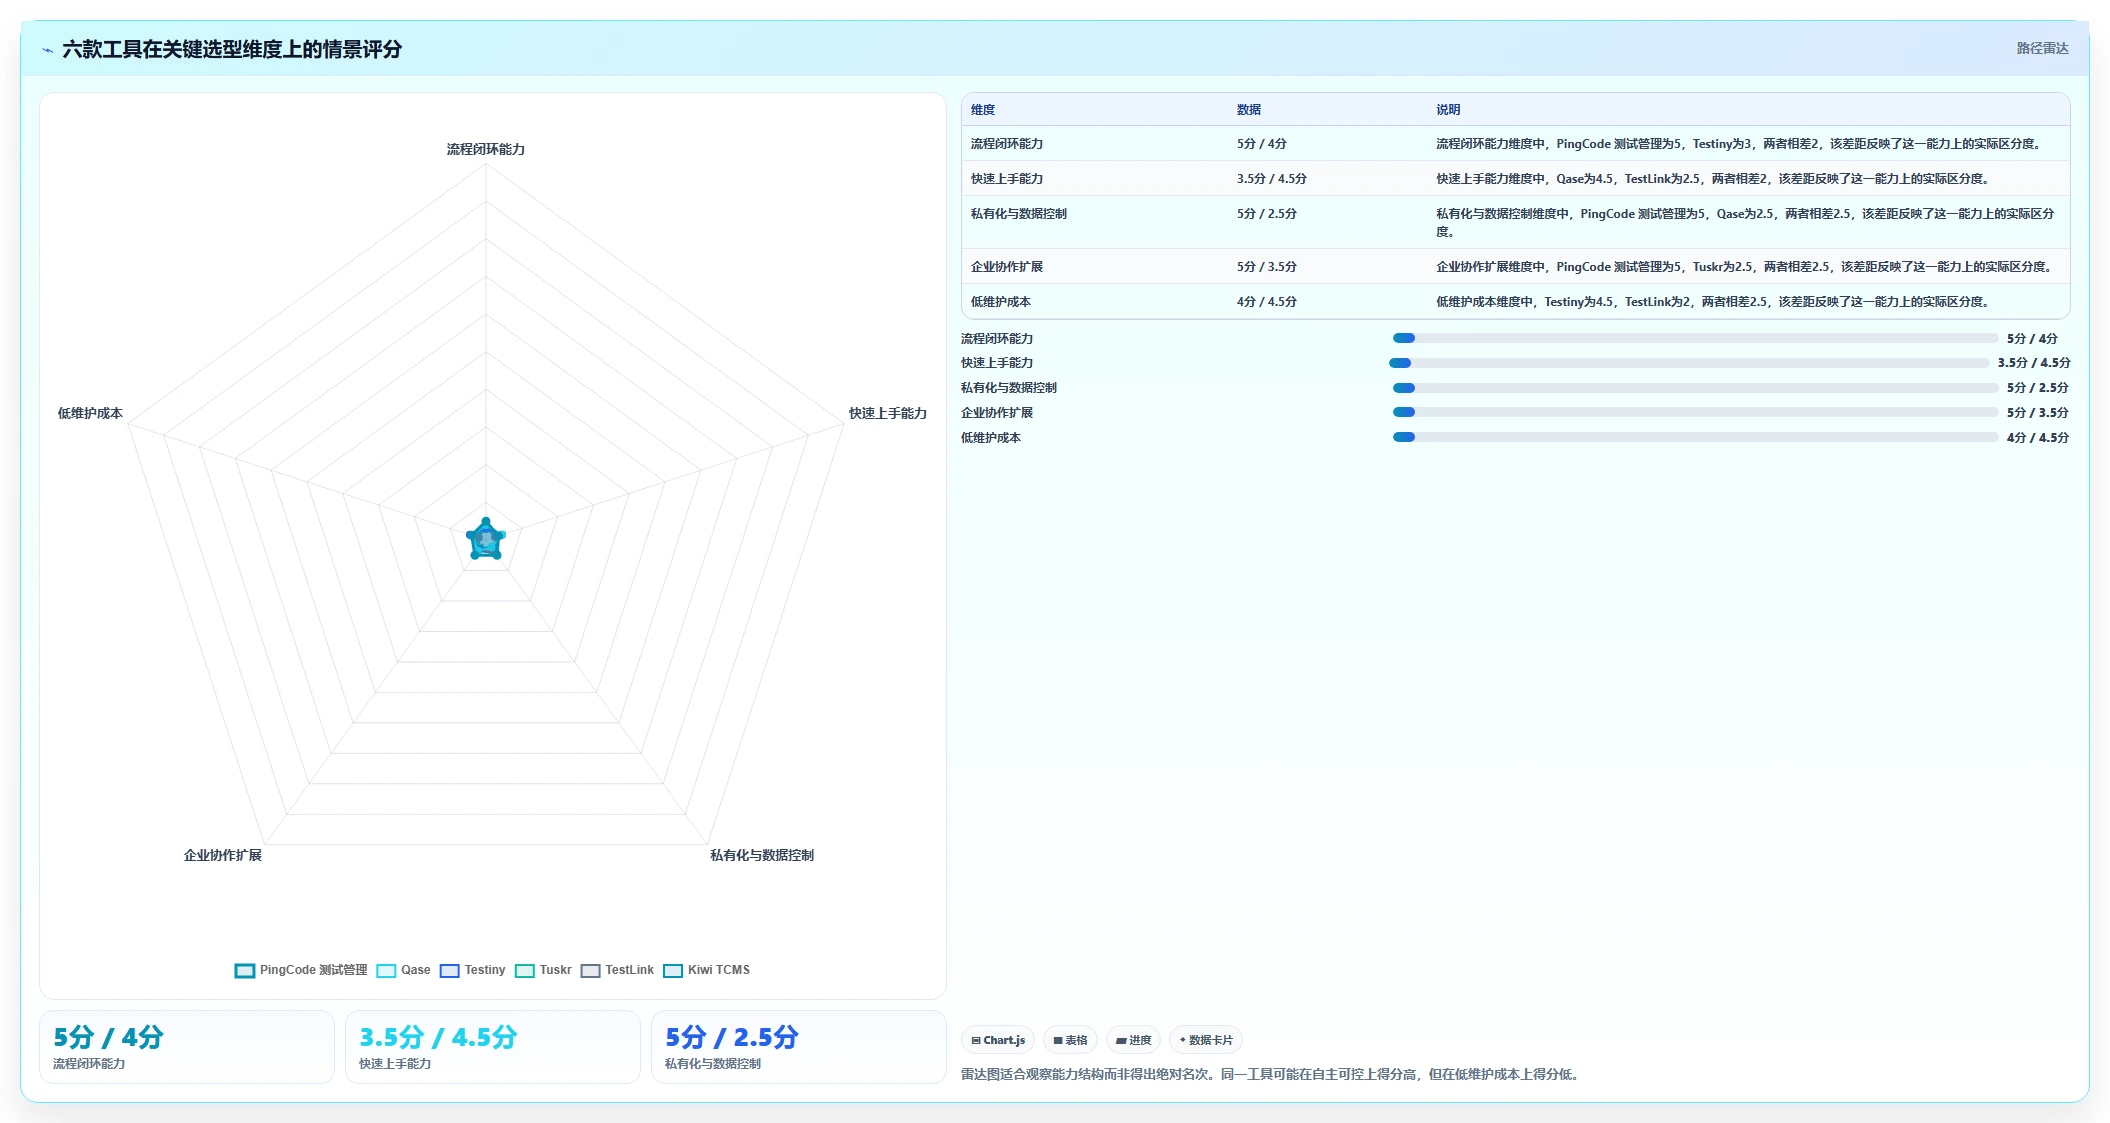Screen dimensions: 2110x1123
Task: Select the 快速上手能力 table row cell
Action: [x=1006, y=179]
